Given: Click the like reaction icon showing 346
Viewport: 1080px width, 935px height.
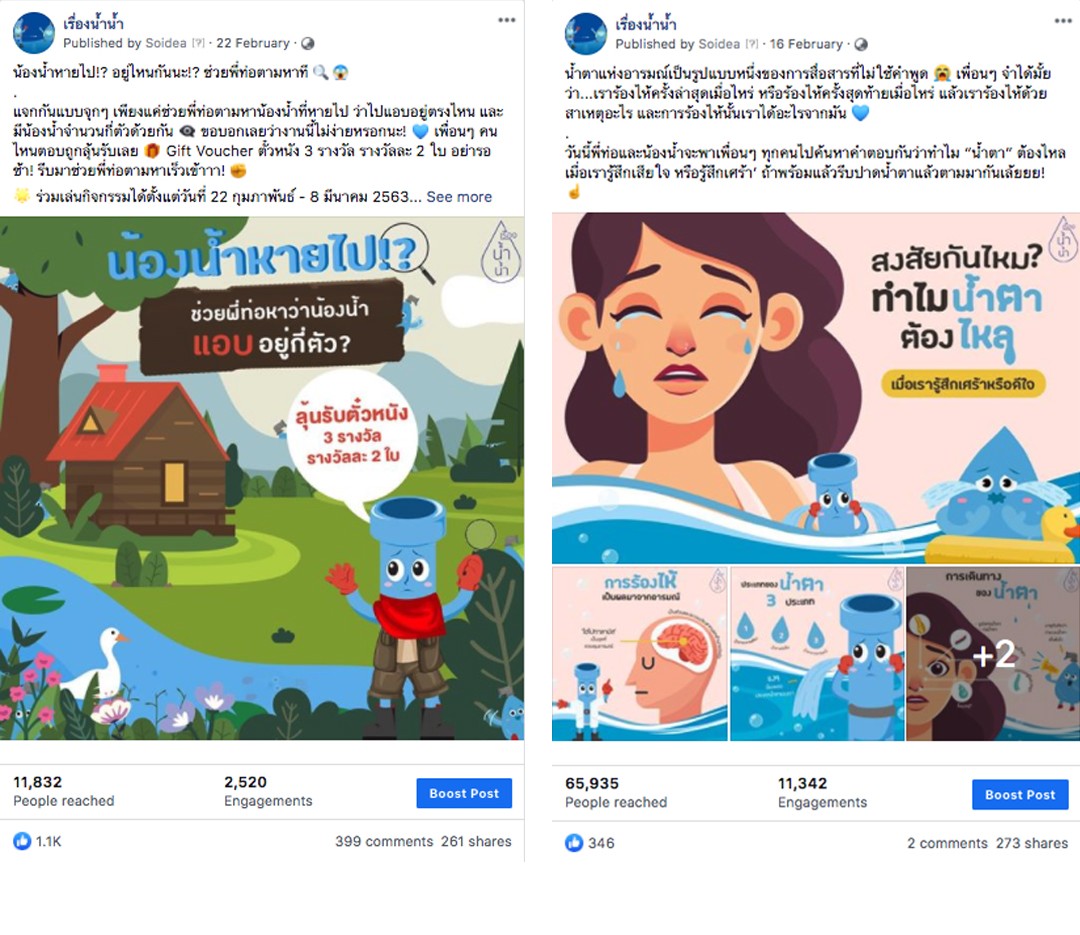Looking at the screenshot, I should coord(574,843).
